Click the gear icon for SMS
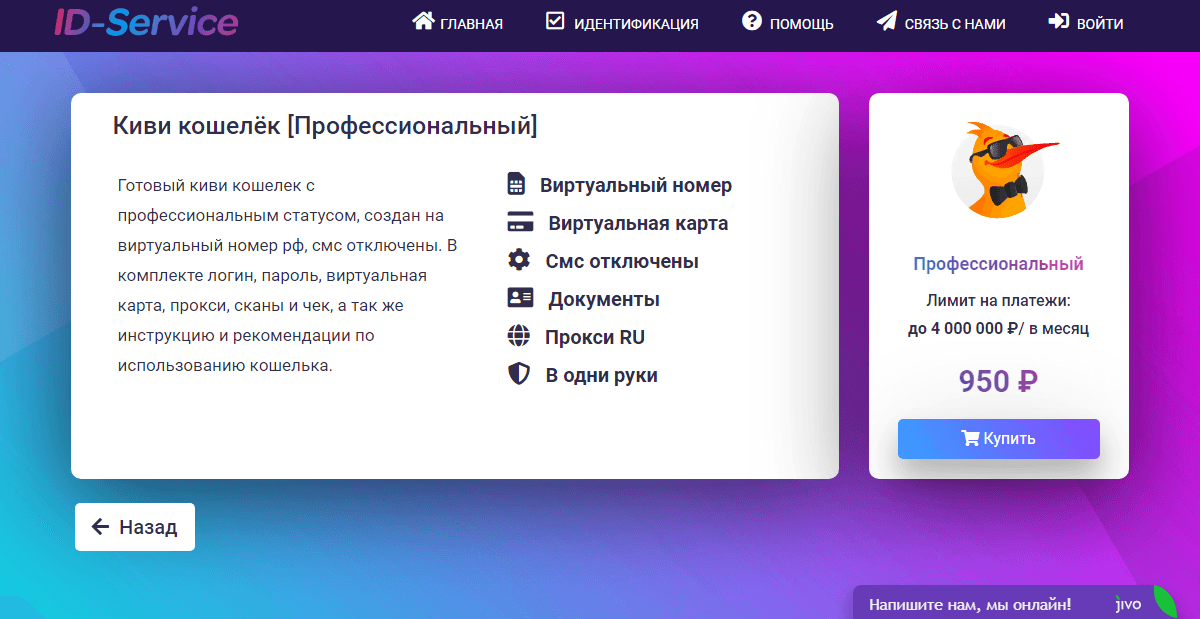 coord(518,261)
